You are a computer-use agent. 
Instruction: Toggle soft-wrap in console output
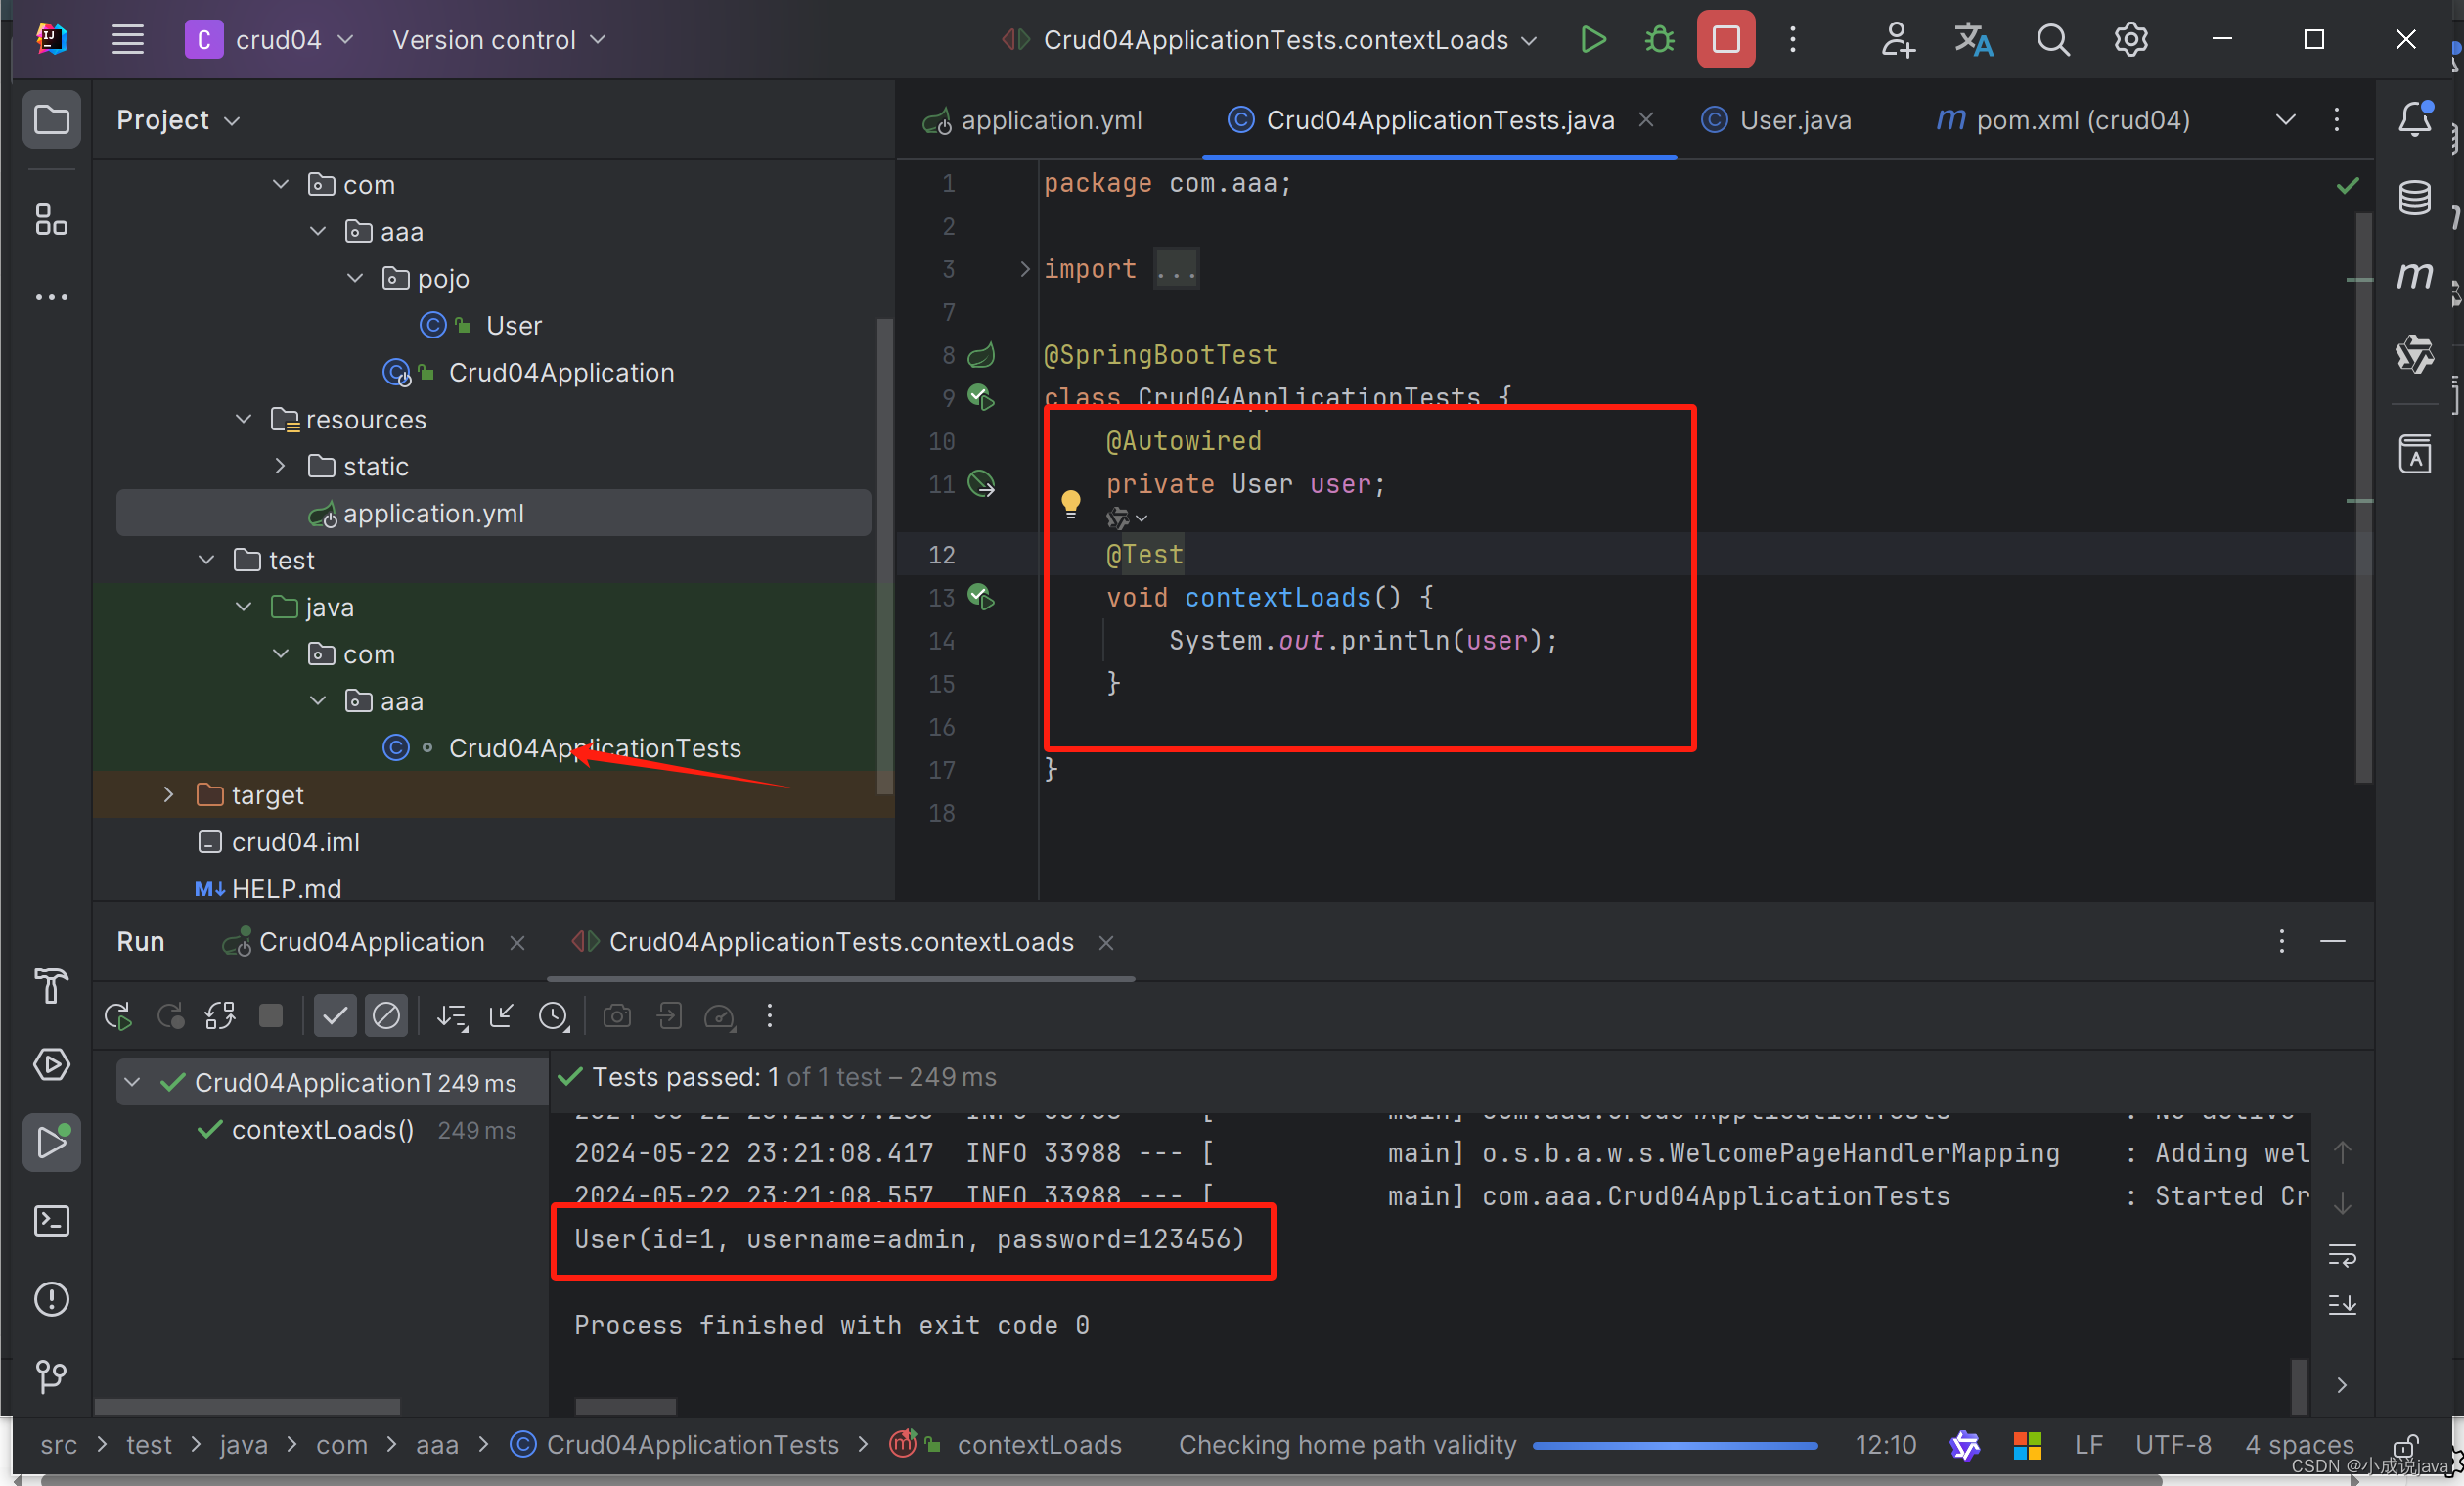click(x=2343, y=1256)
